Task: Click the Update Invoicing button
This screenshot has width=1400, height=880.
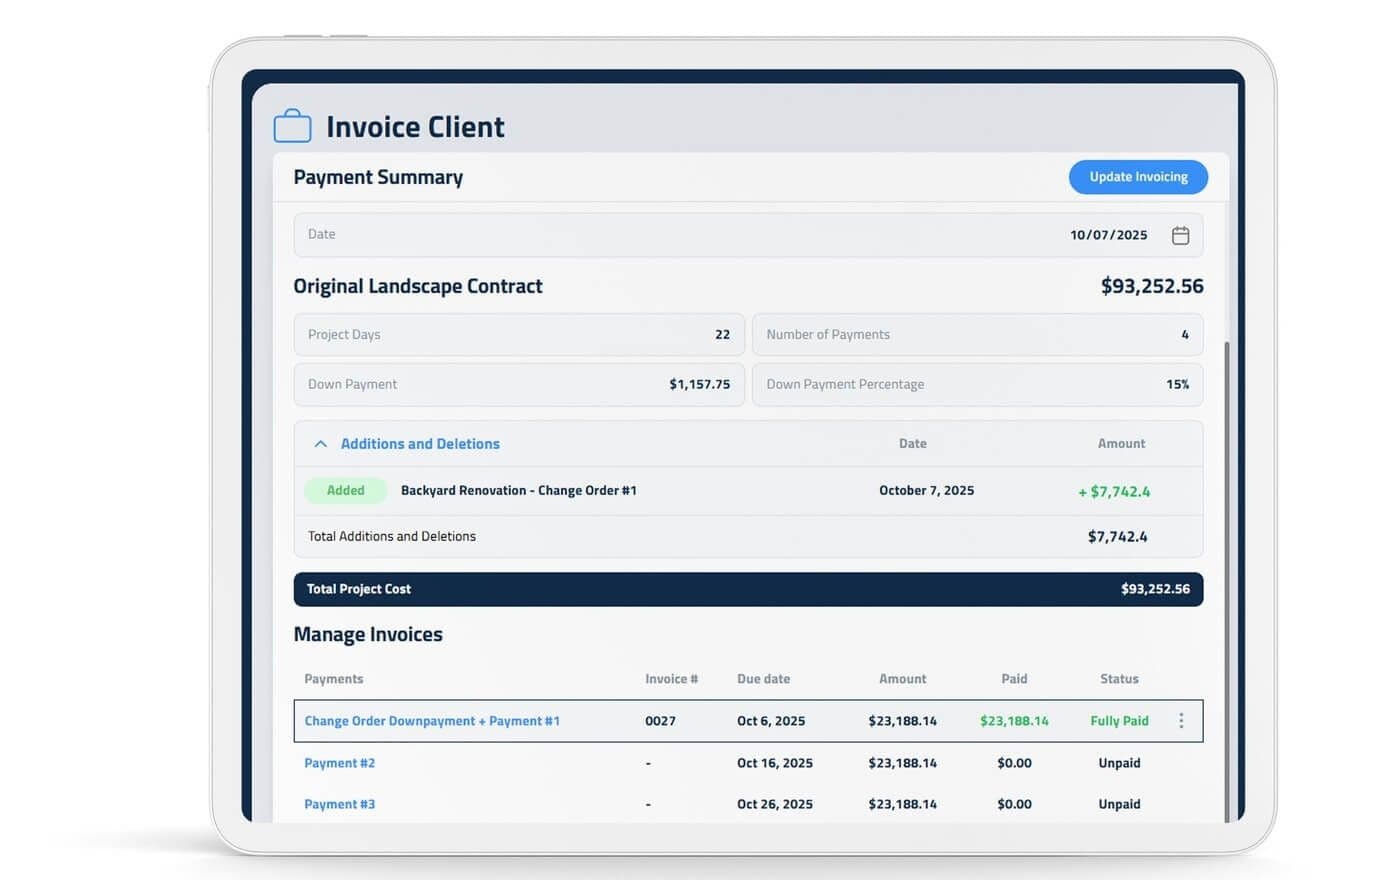Action: tap(1138, 177)
